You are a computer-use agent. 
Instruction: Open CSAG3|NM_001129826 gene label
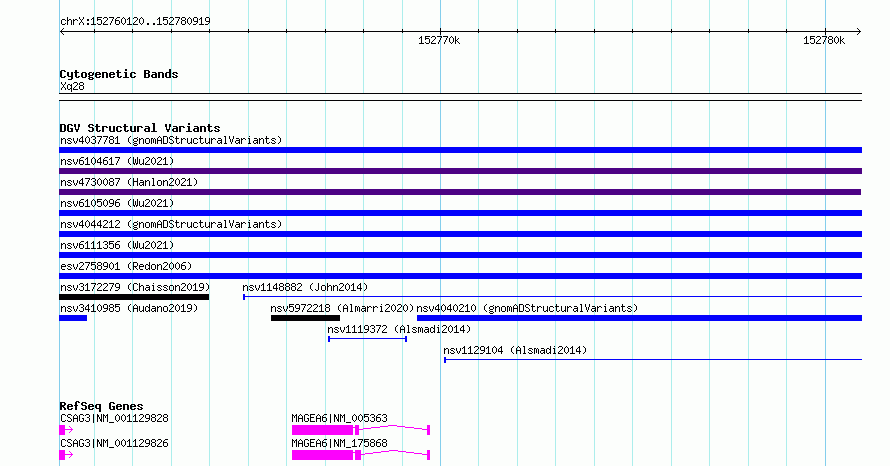click(x=114, y=443)
